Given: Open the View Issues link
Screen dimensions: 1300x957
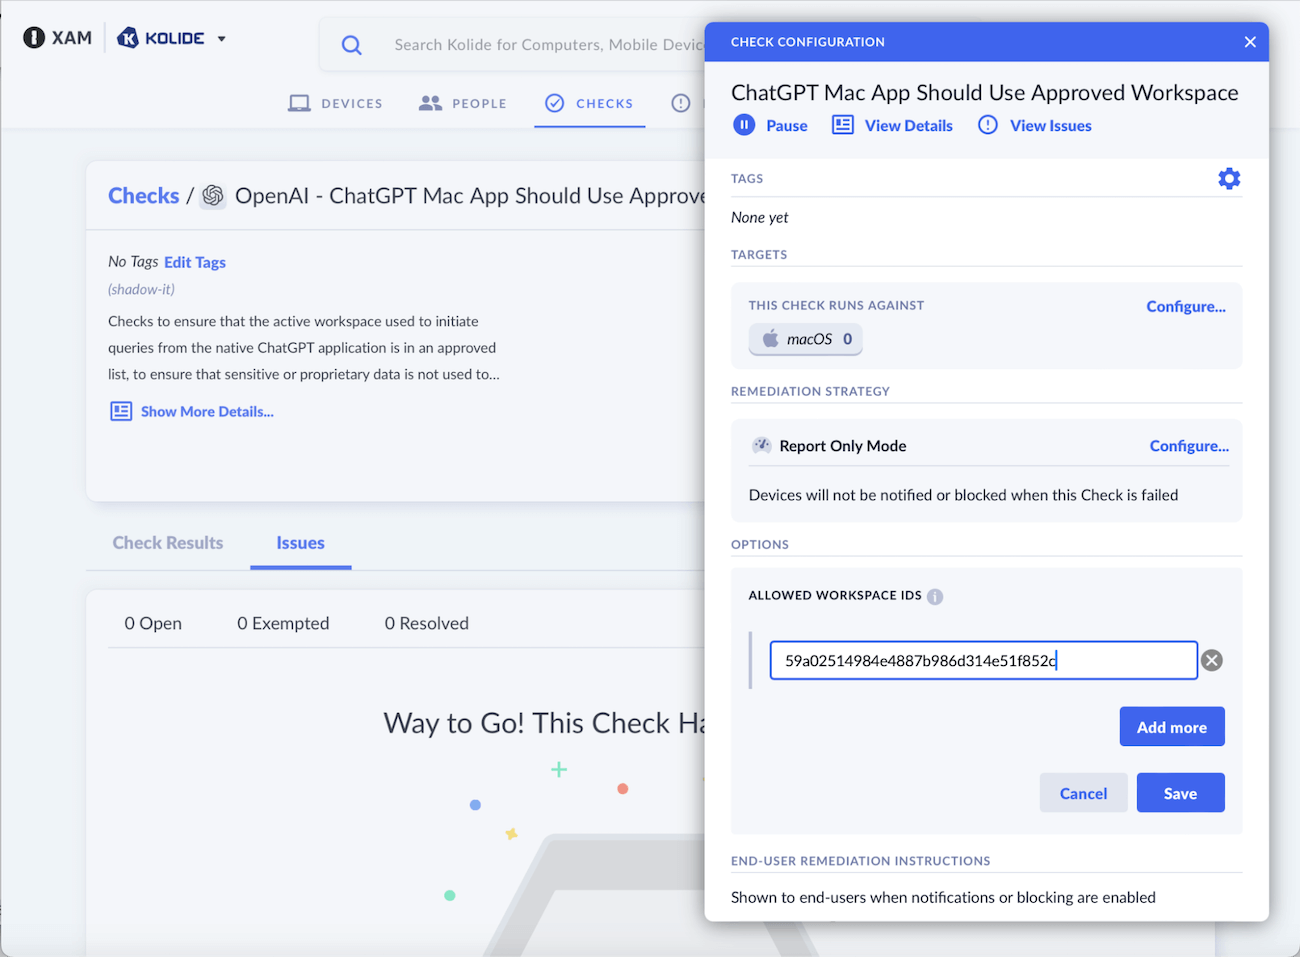Looking at the screenshot, I should [x=1051, y=126].
